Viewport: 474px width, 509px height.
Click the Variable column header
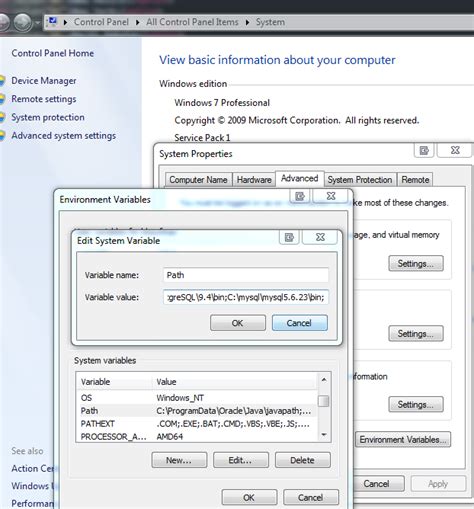(114, 382)
